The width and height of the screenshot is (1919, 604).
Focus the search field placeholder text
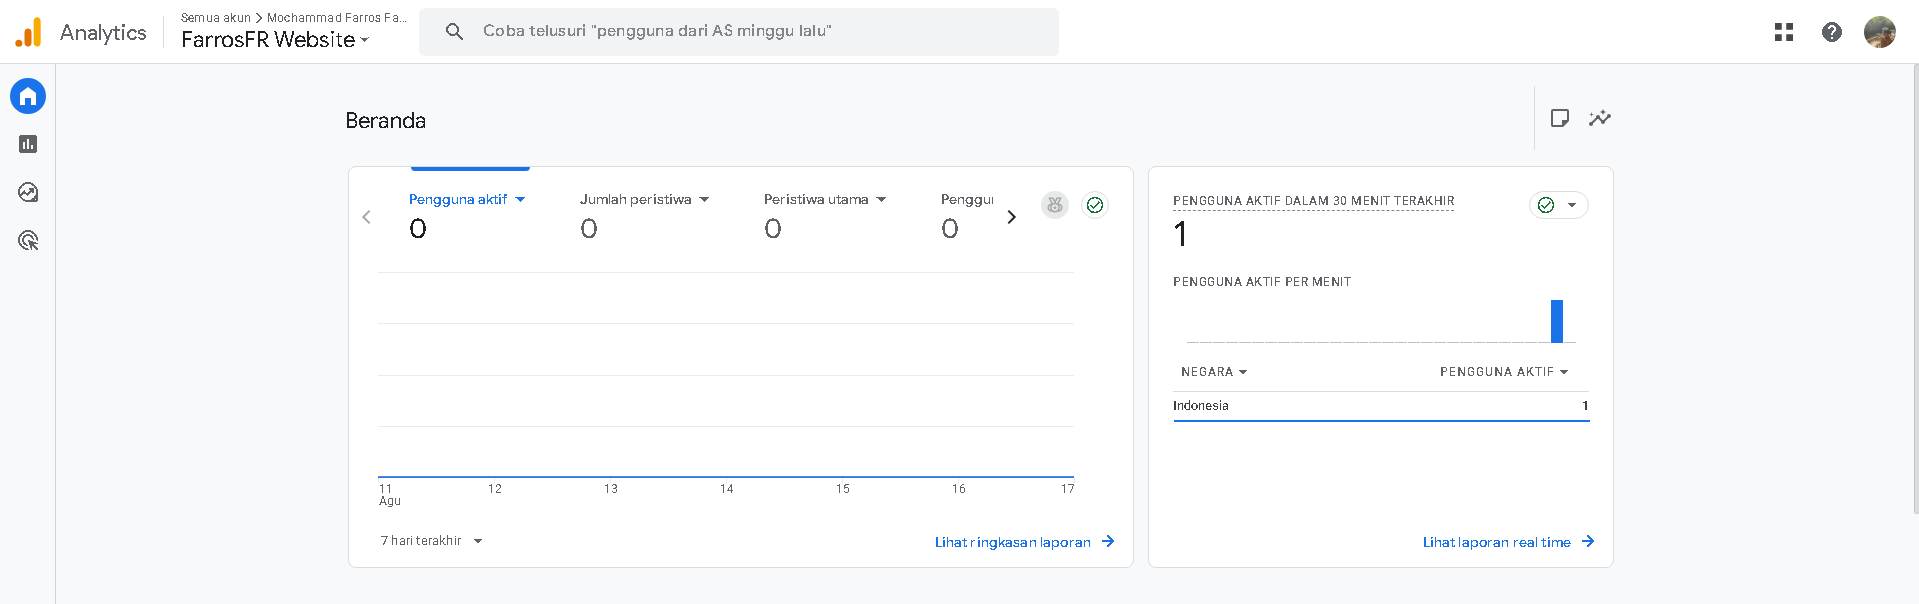657,31
